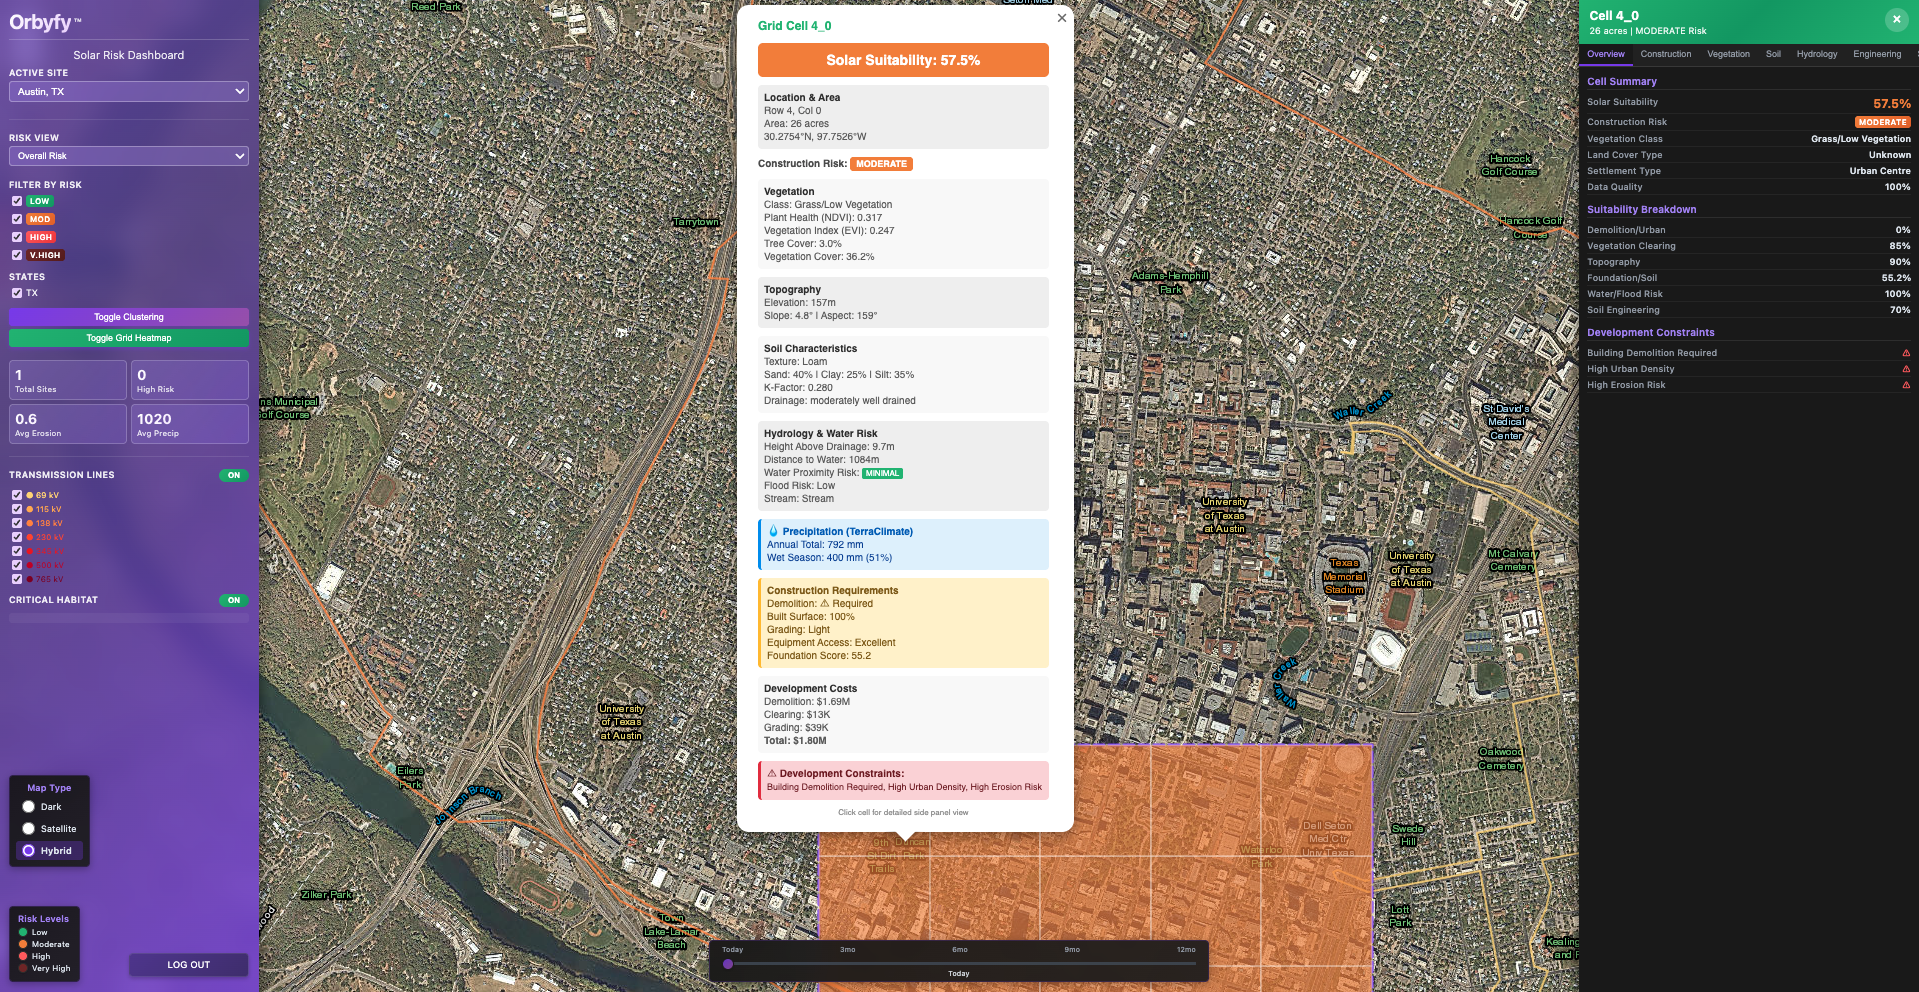Click the Avg Precip stat card

[x=190, y=424]
